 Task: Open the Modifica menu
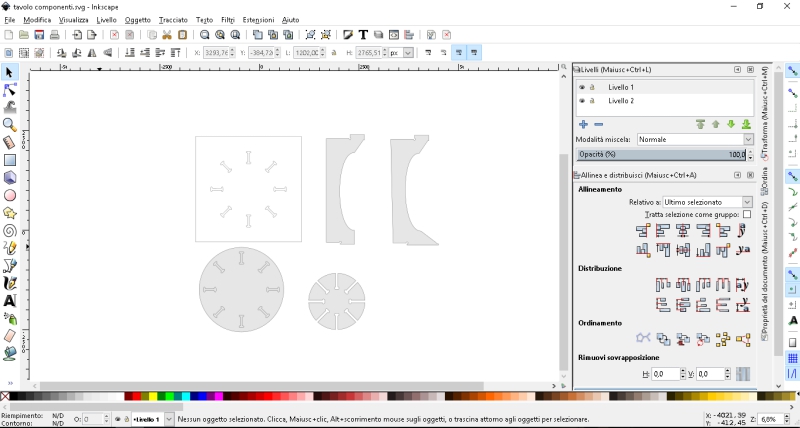pyautogui.click(x=37, y=20)
